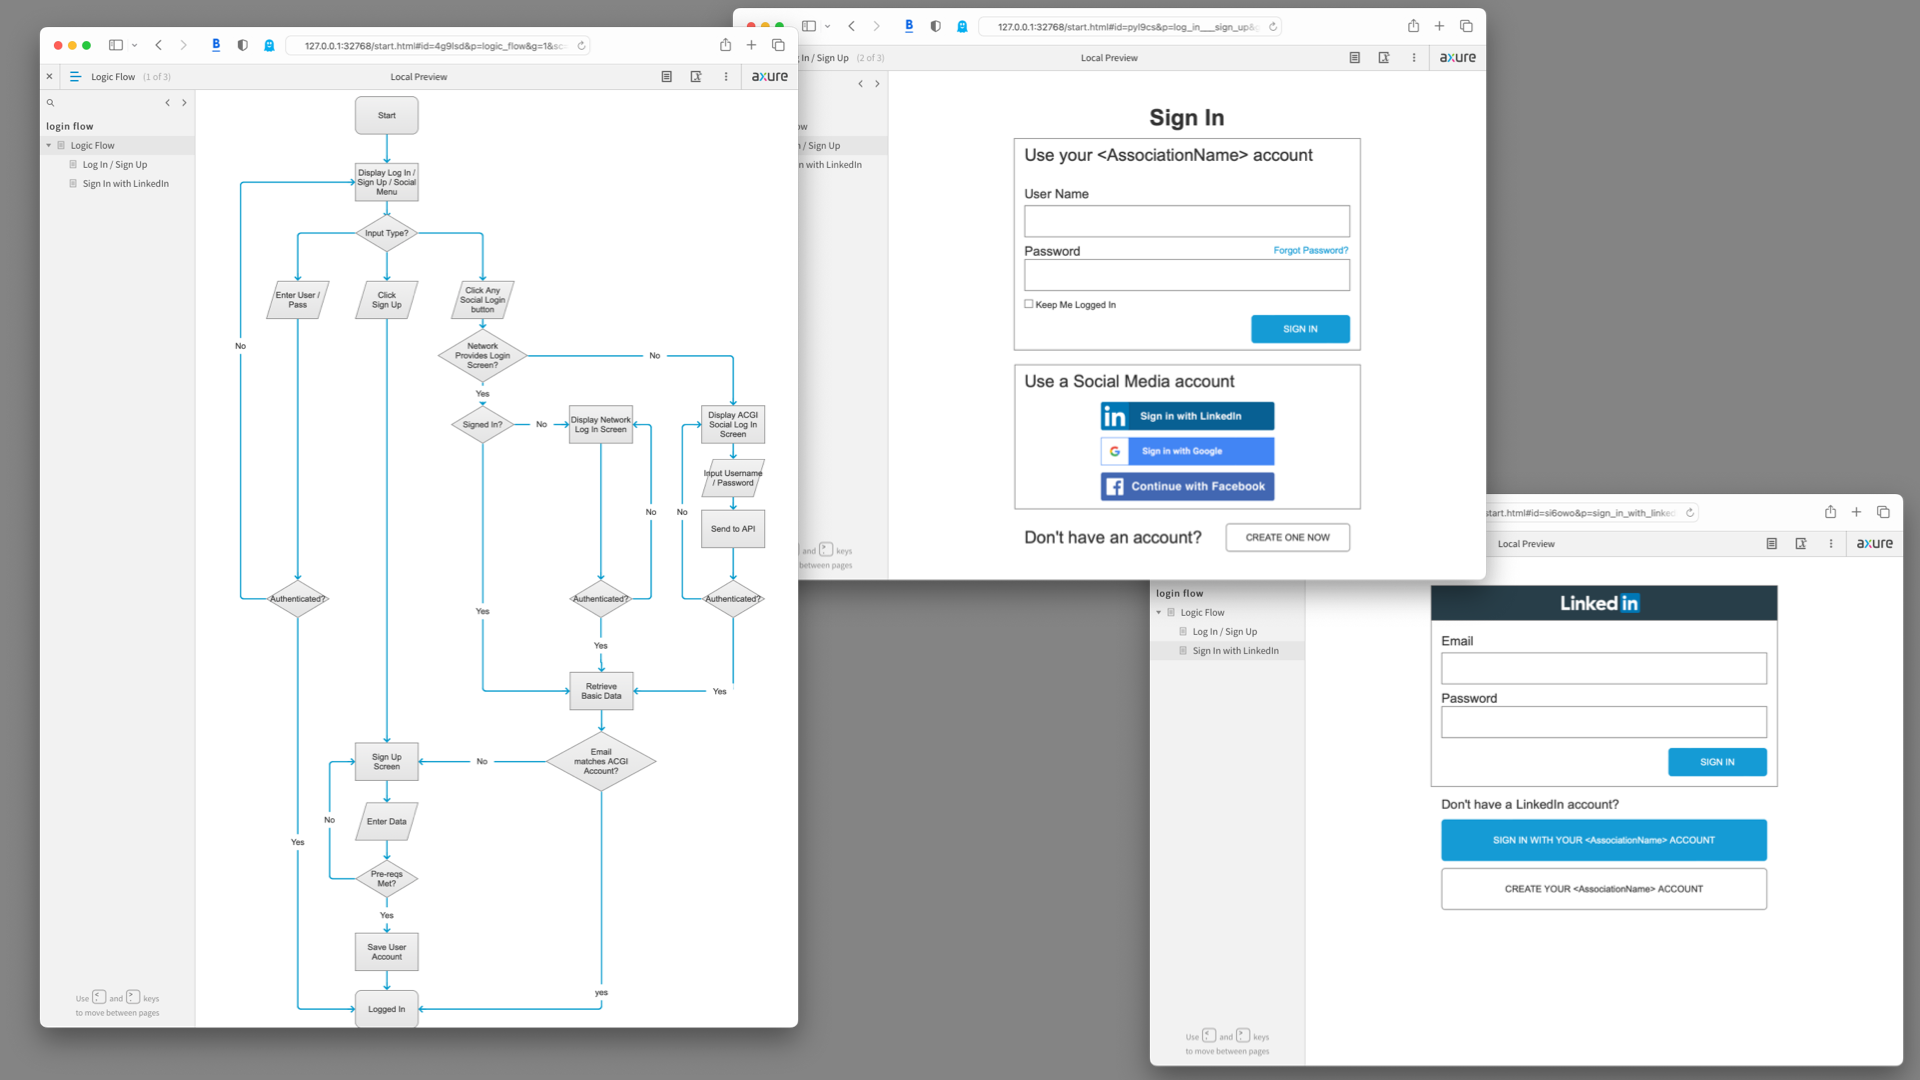The height and width of the screenshot is (1080, 1920).
Task: Select Logic Flow in LinkedIn window sidebar
Action: point(1202,612)
